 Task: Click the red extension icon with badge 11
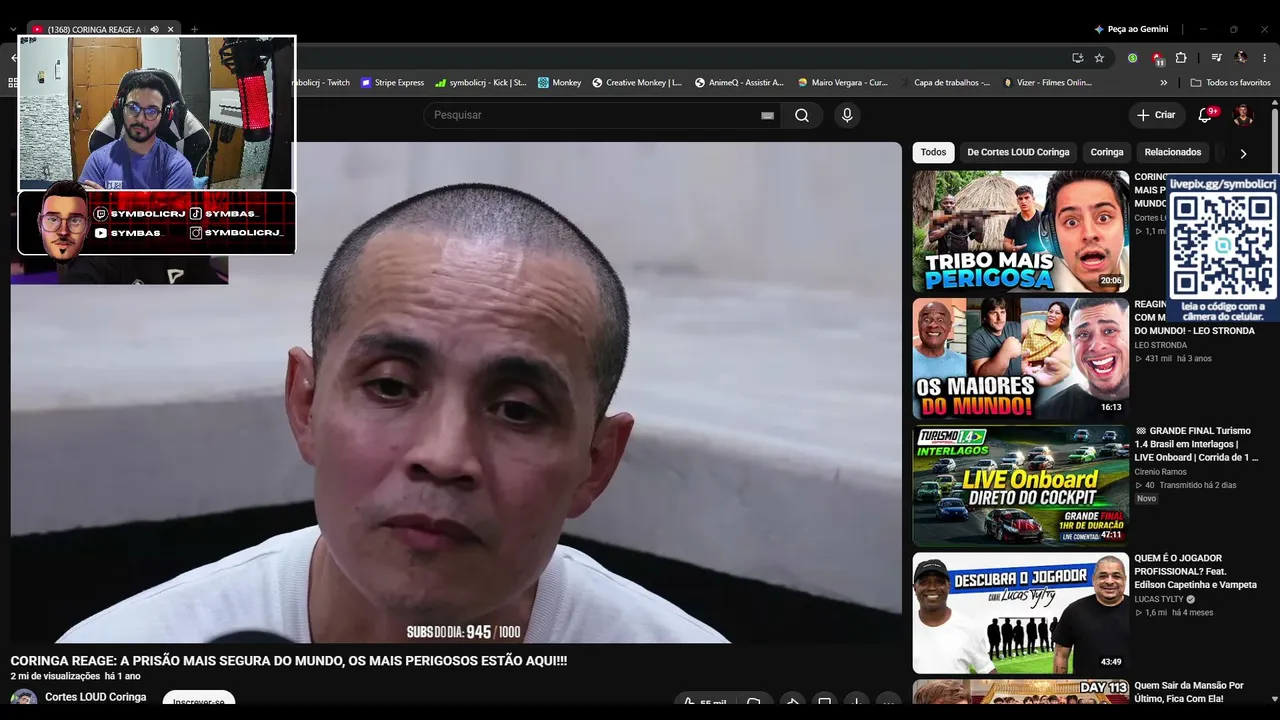coord(1157,58)
